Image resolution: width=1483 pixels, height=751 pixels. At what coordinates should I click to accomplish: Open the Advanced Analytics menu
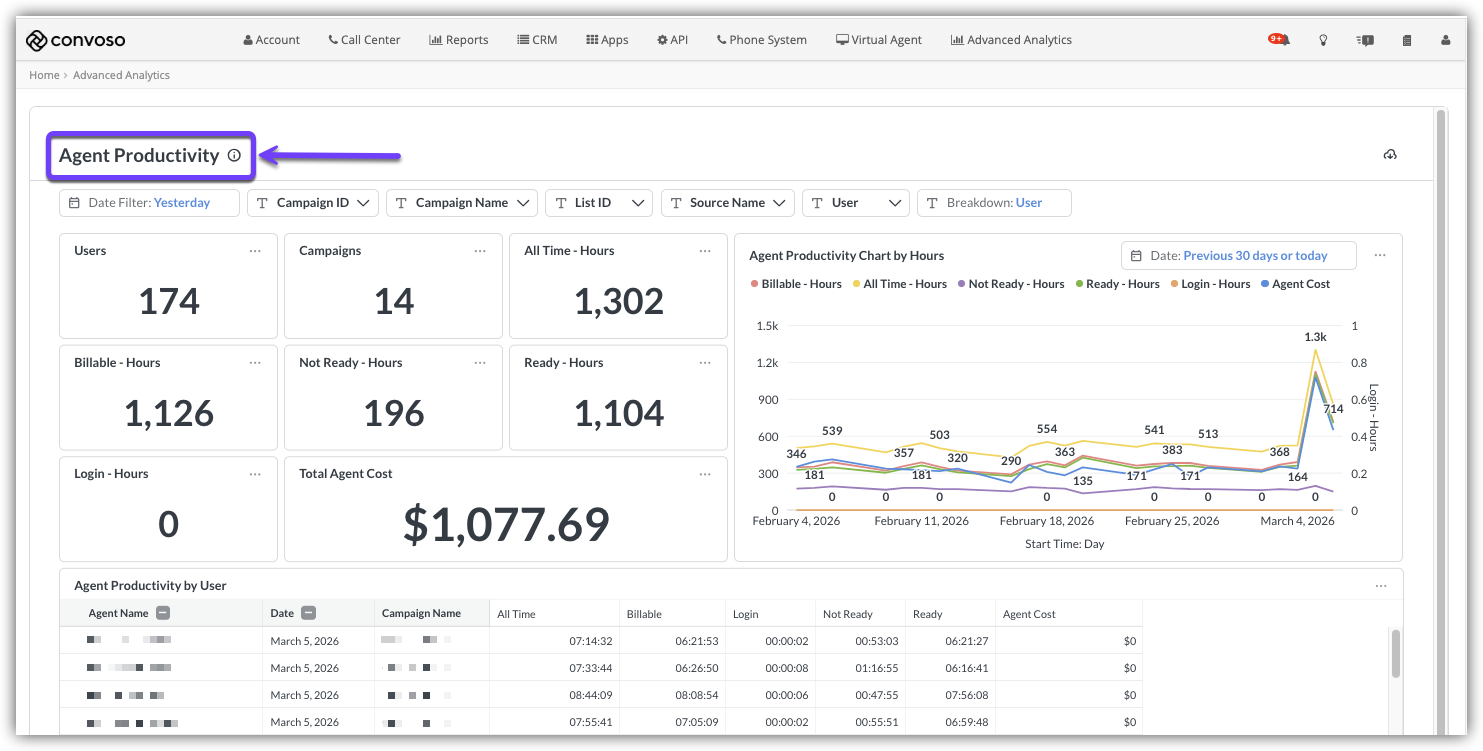(x=1011, y=40)
